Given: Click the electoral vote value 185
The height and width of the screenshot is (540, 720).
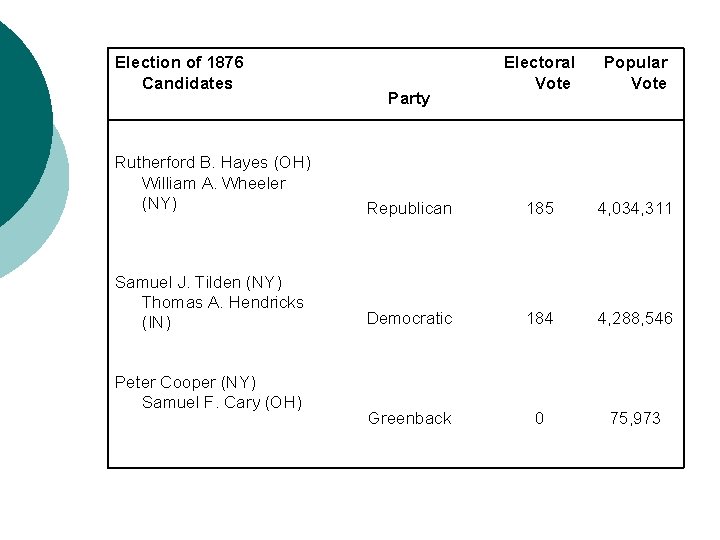Looking at the screenshot, I should click(x=540, y=208).
